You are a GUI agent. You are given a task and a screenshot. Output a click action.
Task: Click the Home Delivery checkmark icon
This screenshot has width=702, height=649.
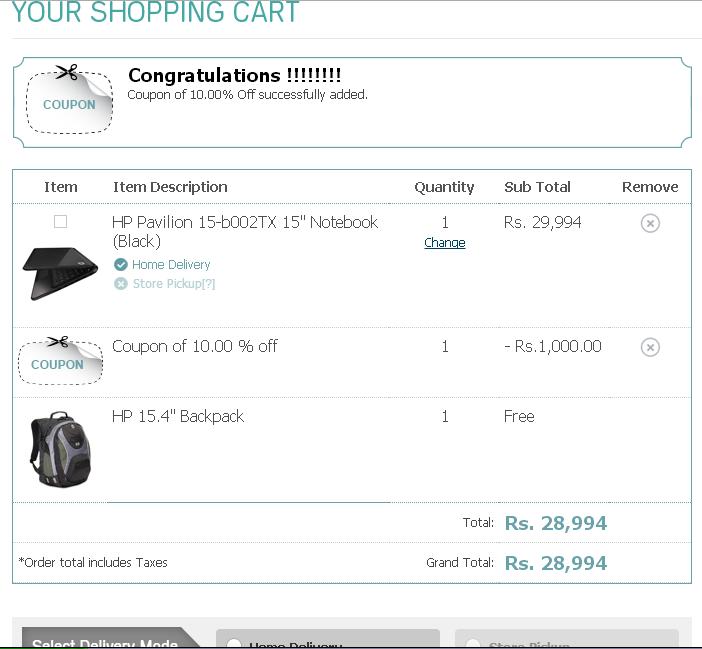click(x=120, y=265)
